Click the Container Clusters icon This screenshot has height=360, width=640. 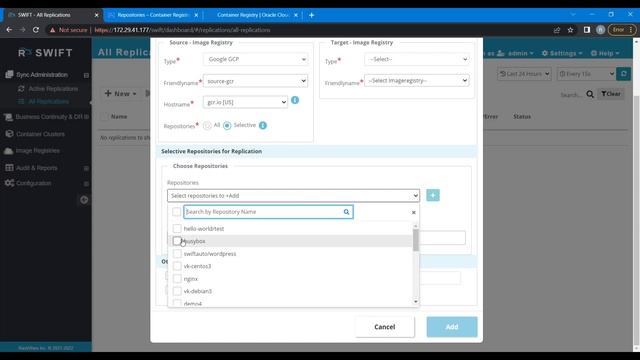click(x=9, y=134)
